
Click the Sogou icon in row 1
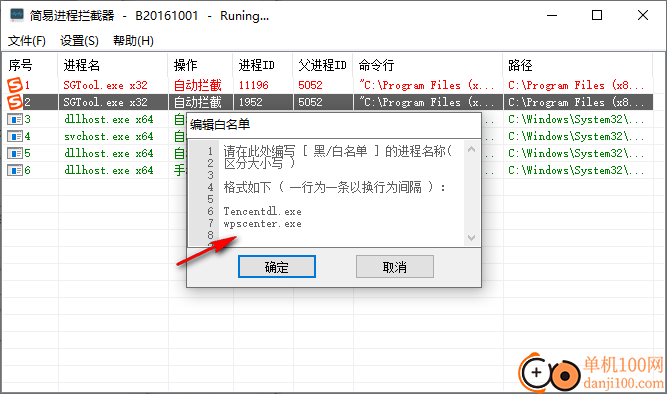[15, 85]
